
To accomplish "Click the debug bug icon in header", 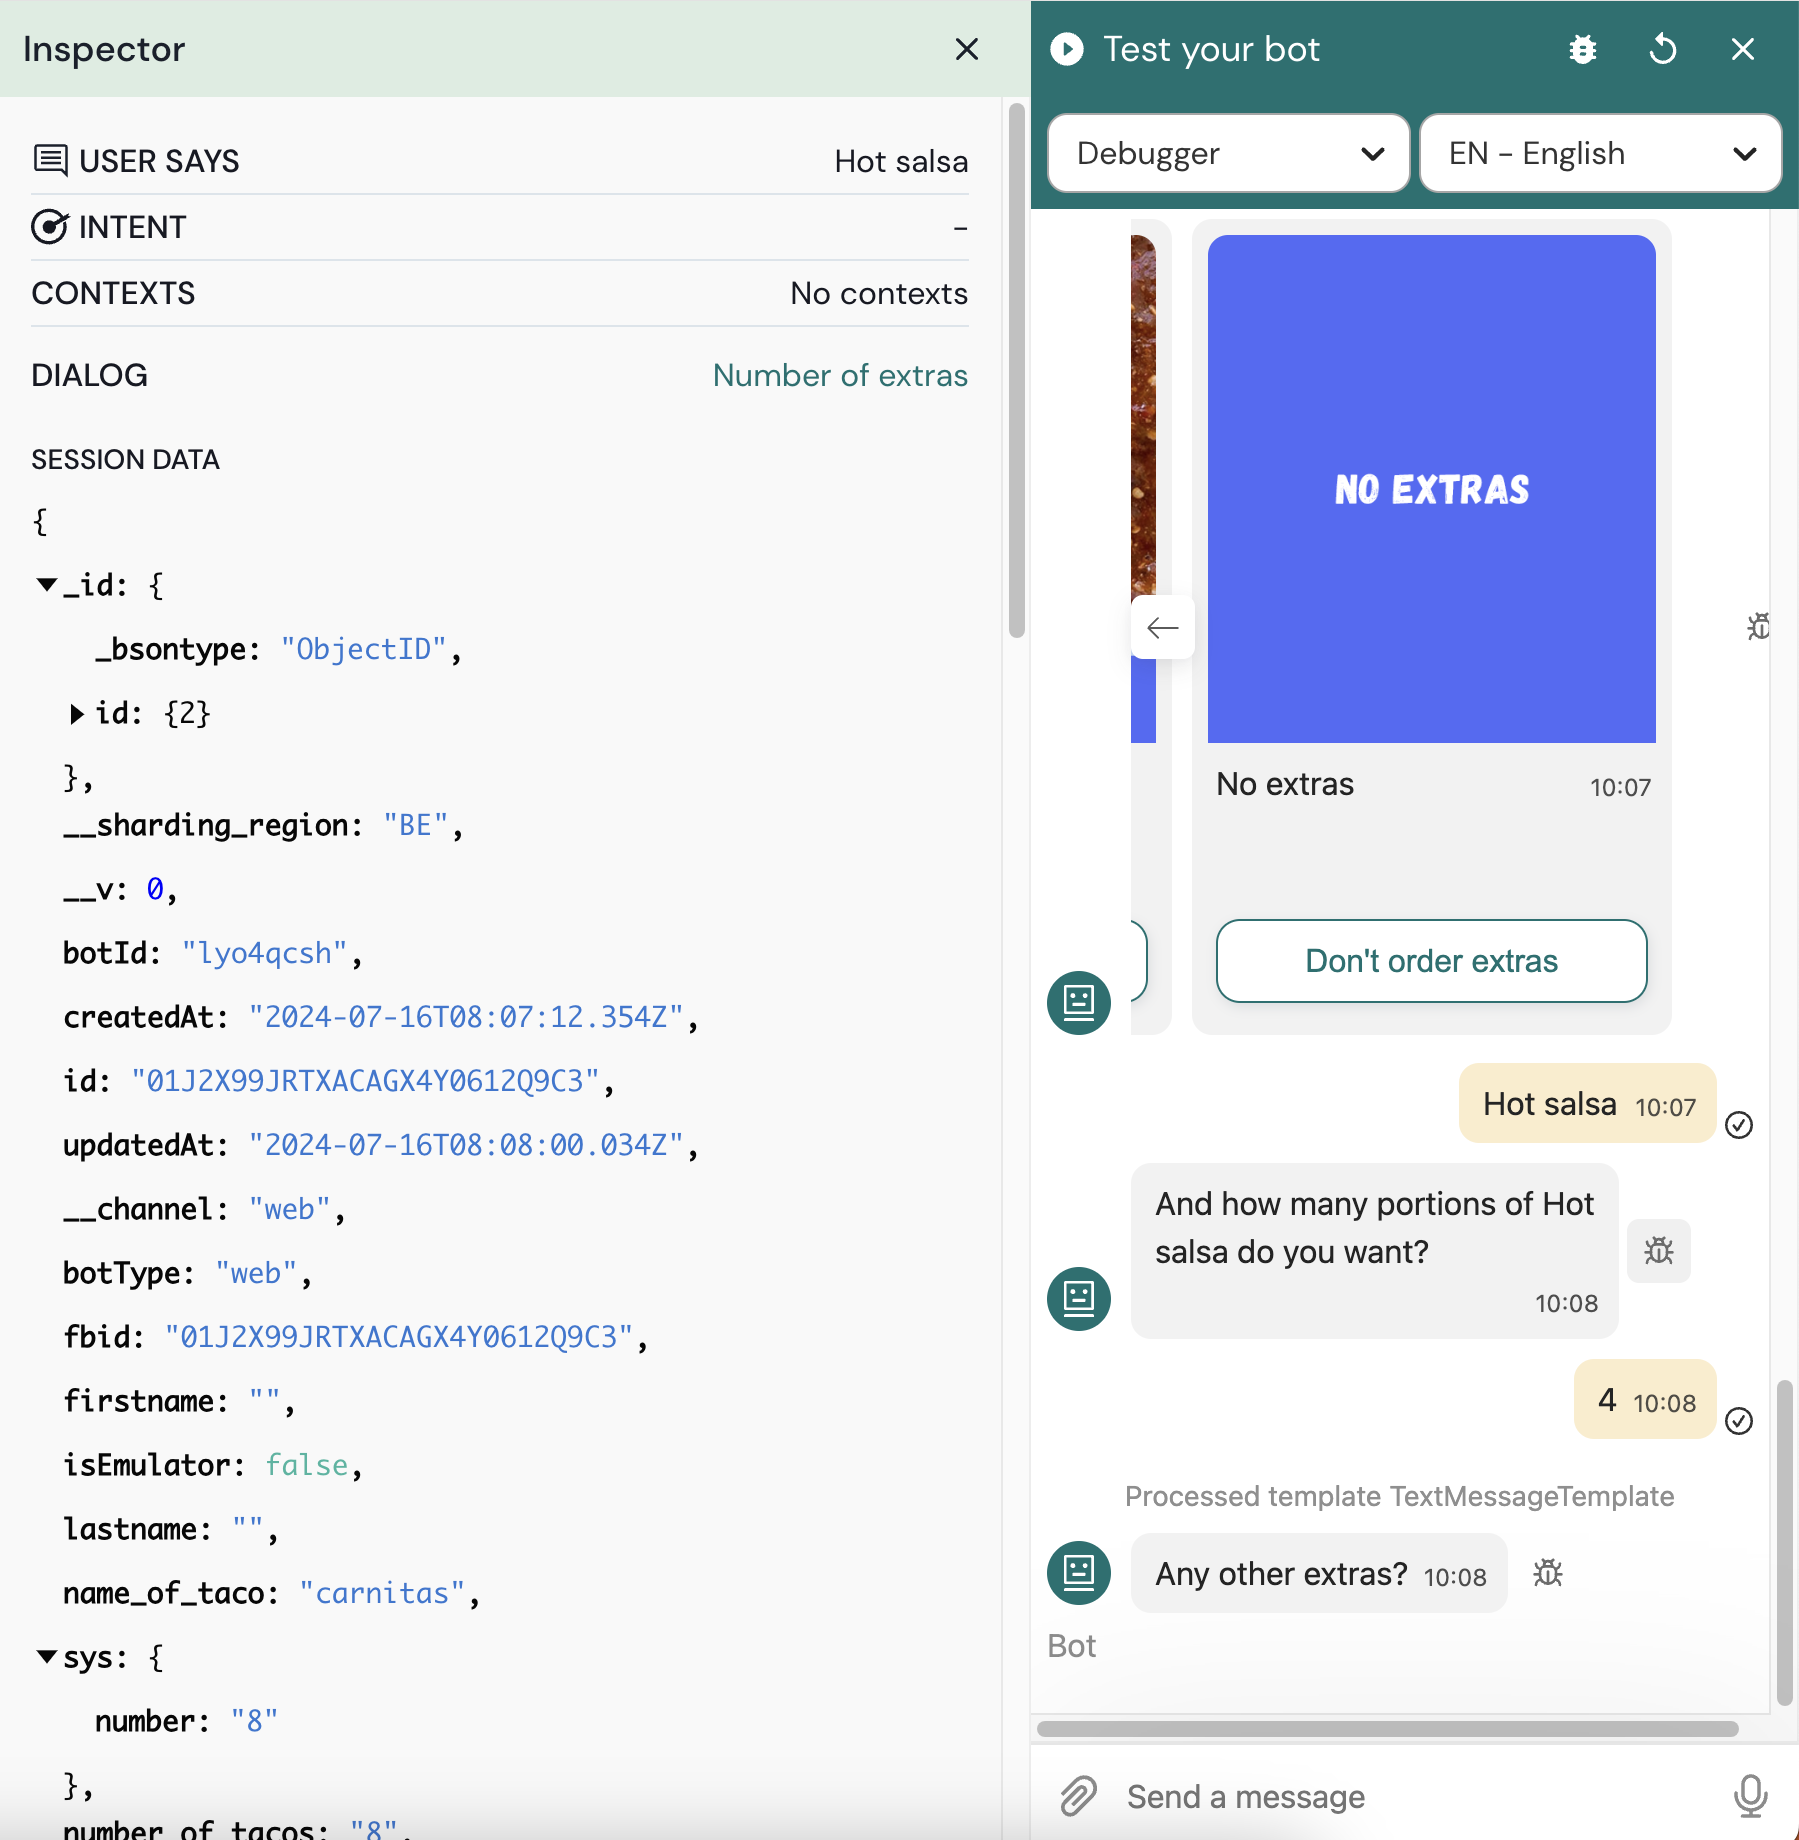I will coord(1582,49).
